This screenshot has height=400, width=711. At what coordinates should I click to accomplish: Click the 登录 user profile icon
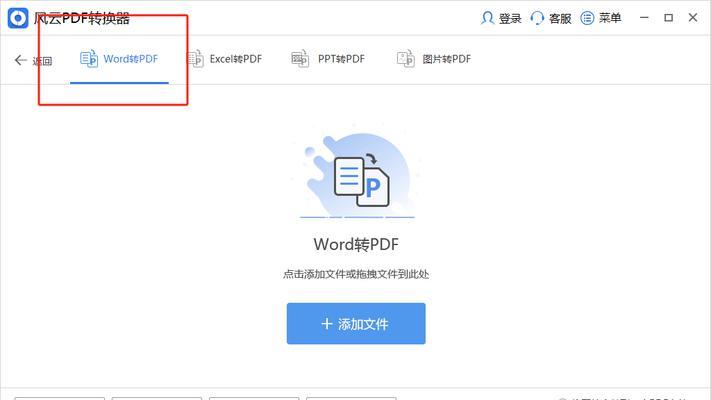pos(487,18)
